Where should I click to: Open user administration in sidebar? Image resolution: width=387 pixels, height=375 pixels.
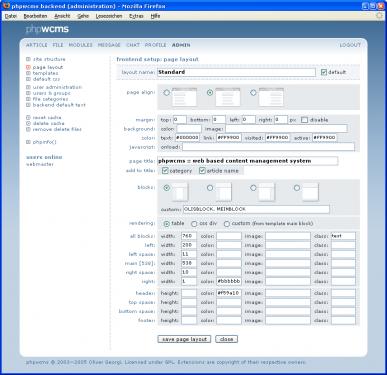57,87
